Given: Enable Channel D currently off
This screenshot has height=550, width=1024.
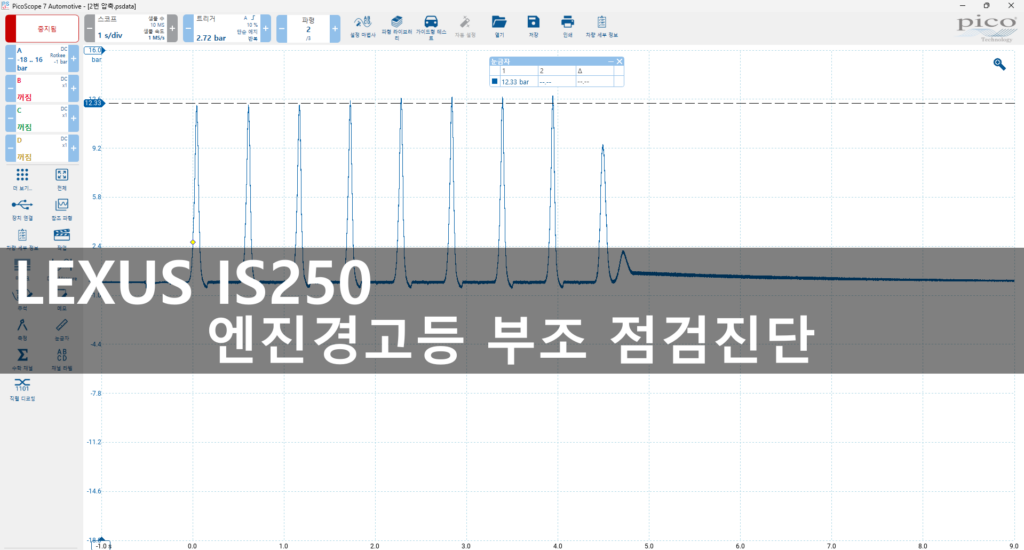Looking at the screenshot, I should [40, 151].
